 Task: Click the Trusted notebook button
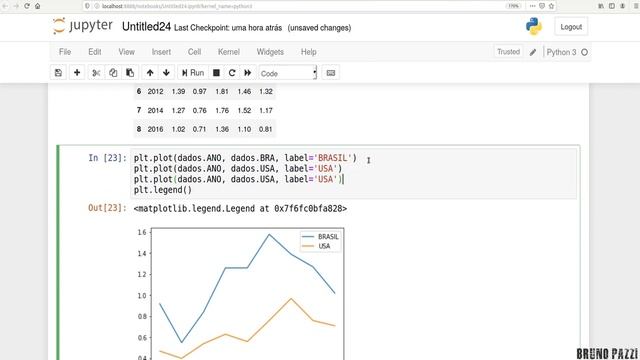pyautogui.click(x=508, y=52)
